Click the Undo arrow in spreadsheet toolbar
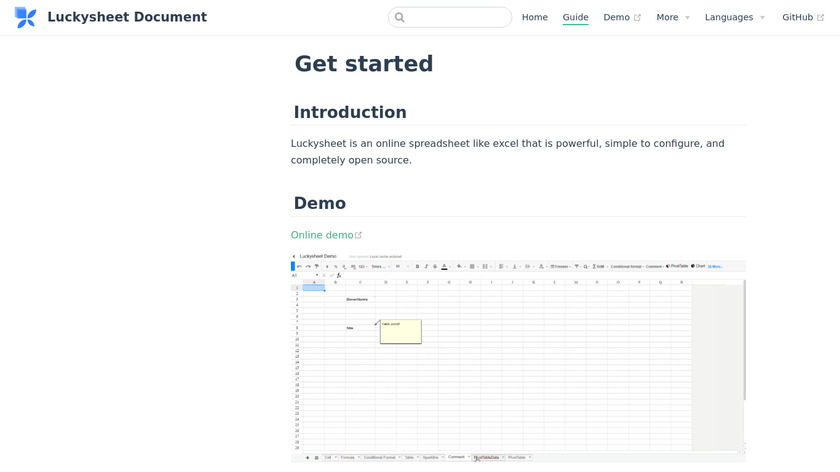 [298, 266]
